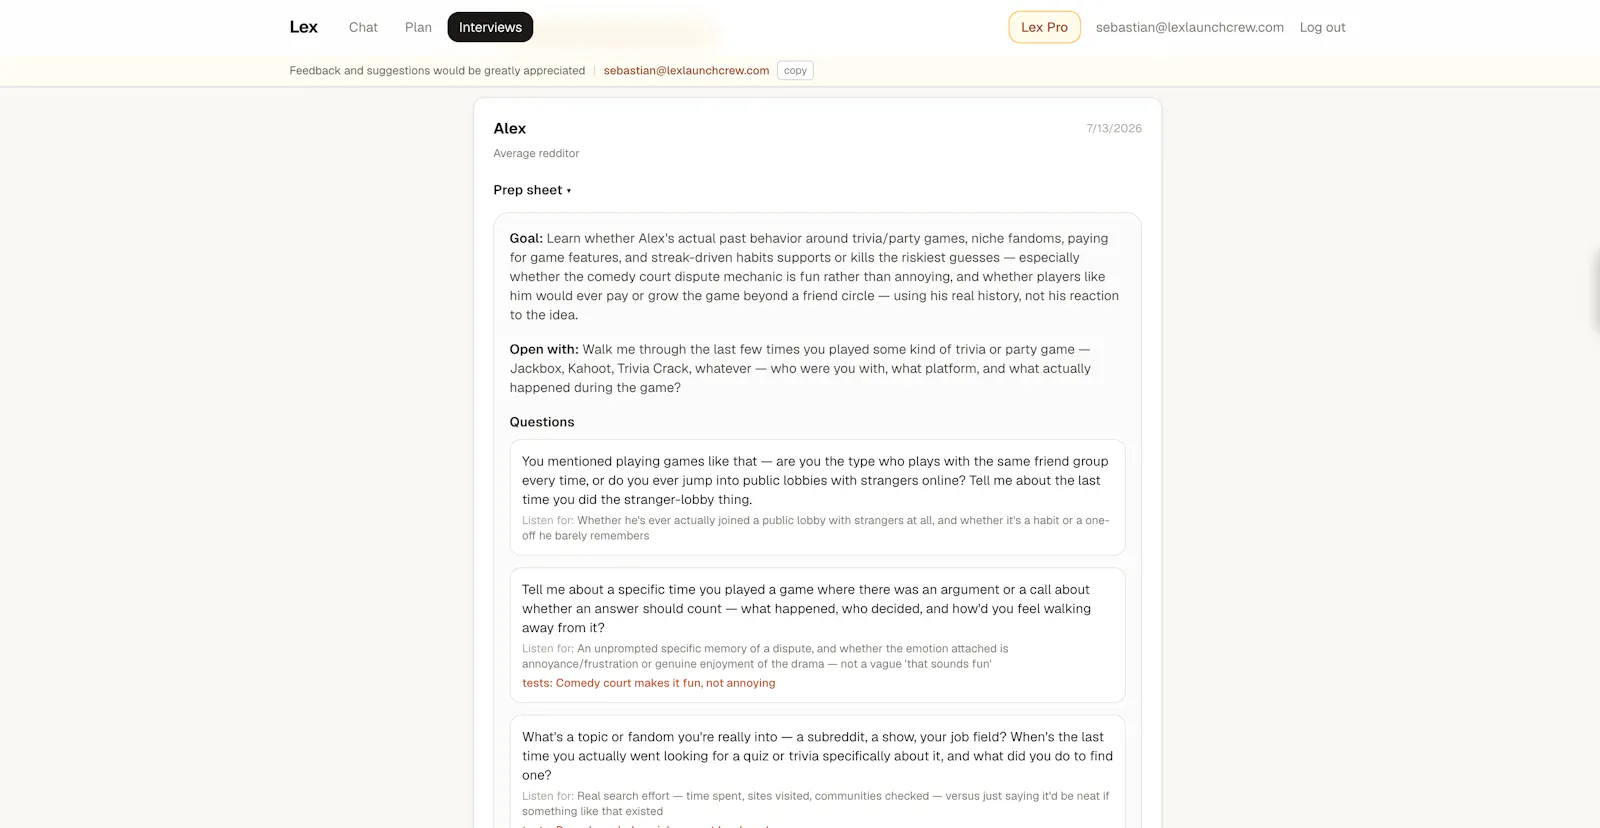The image size is (1600, 828).
Task: Open the feedback email link
Action: 686,70
